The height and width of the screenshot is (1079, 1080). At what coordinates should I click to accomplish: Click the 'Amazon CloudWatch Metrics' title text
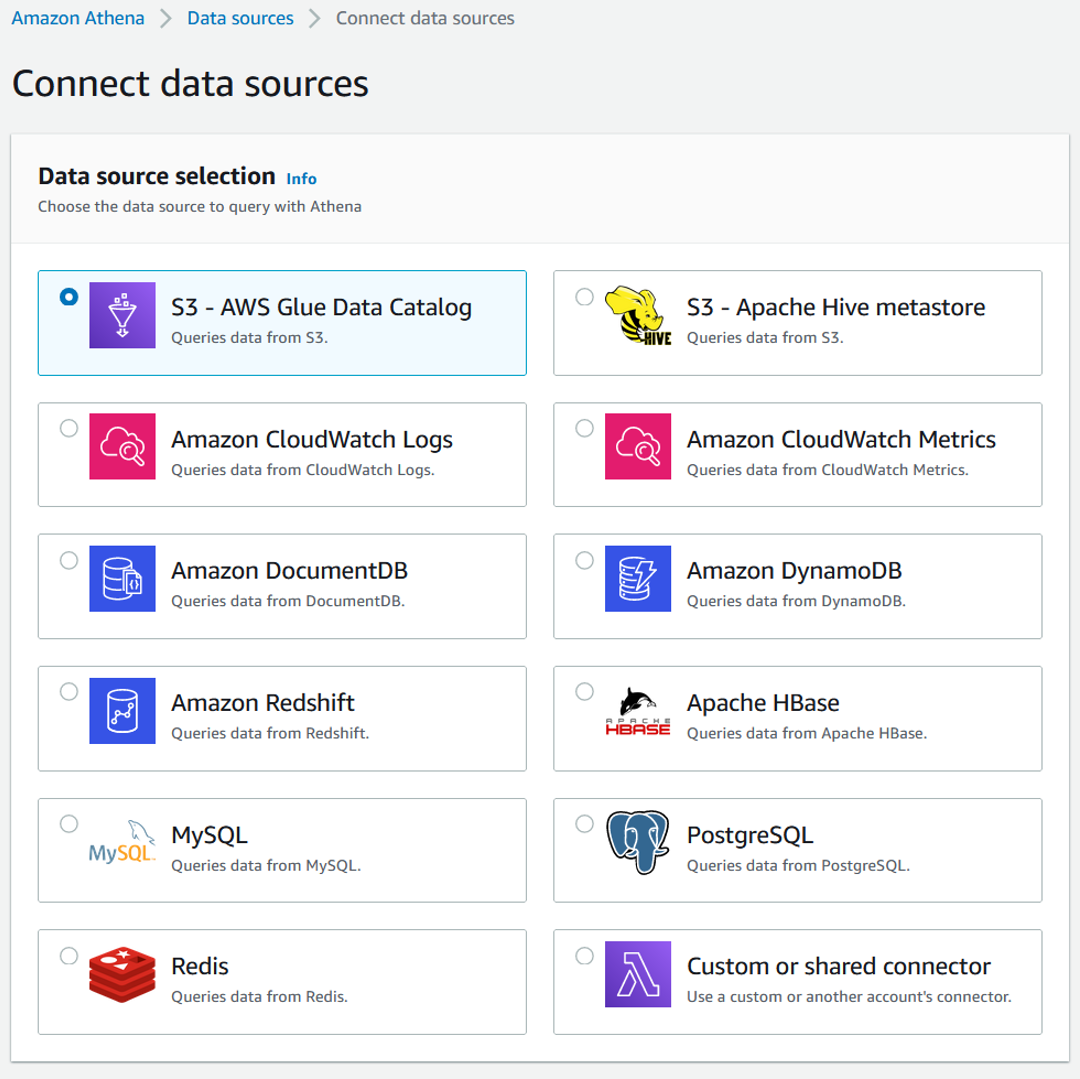pyautogui.click(x=841, y=439)
